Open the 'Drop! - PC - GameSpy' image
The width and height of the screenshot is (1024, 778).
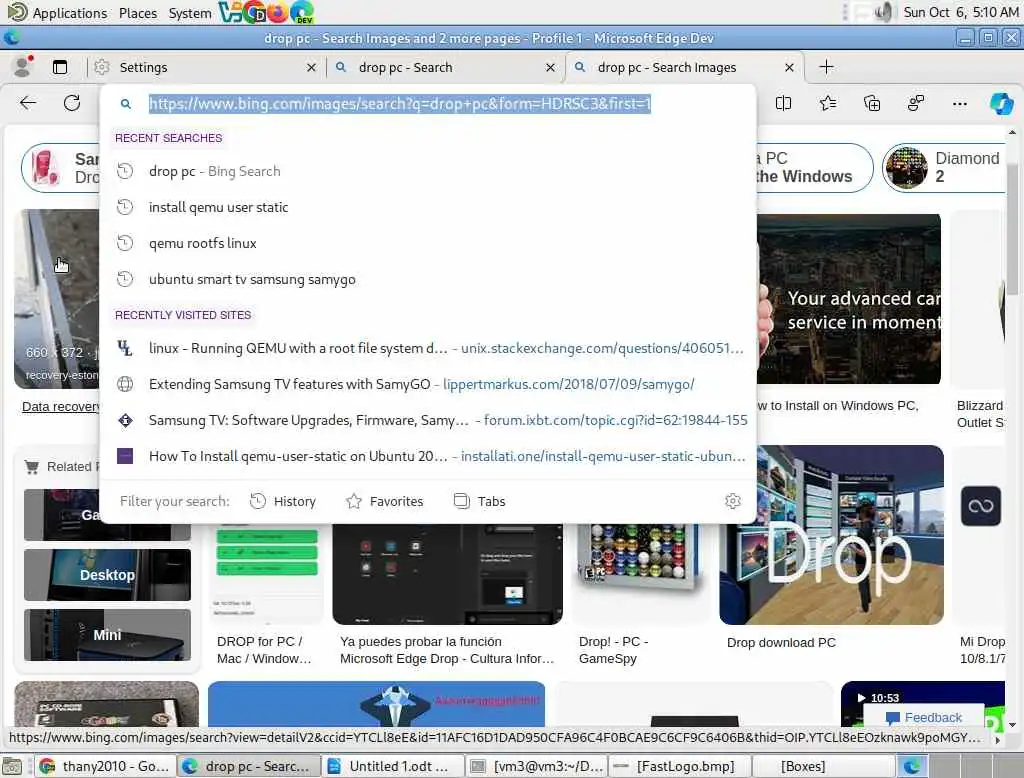(639, 572)
